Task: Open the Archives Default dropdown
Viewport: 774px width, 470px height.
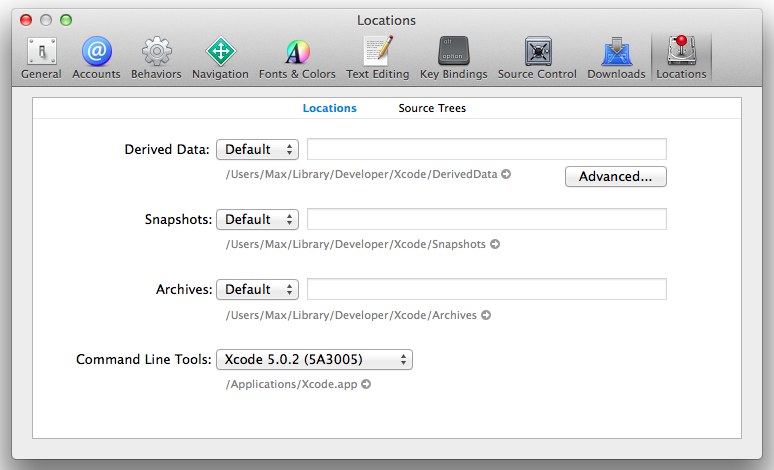Action: [257, 289]
